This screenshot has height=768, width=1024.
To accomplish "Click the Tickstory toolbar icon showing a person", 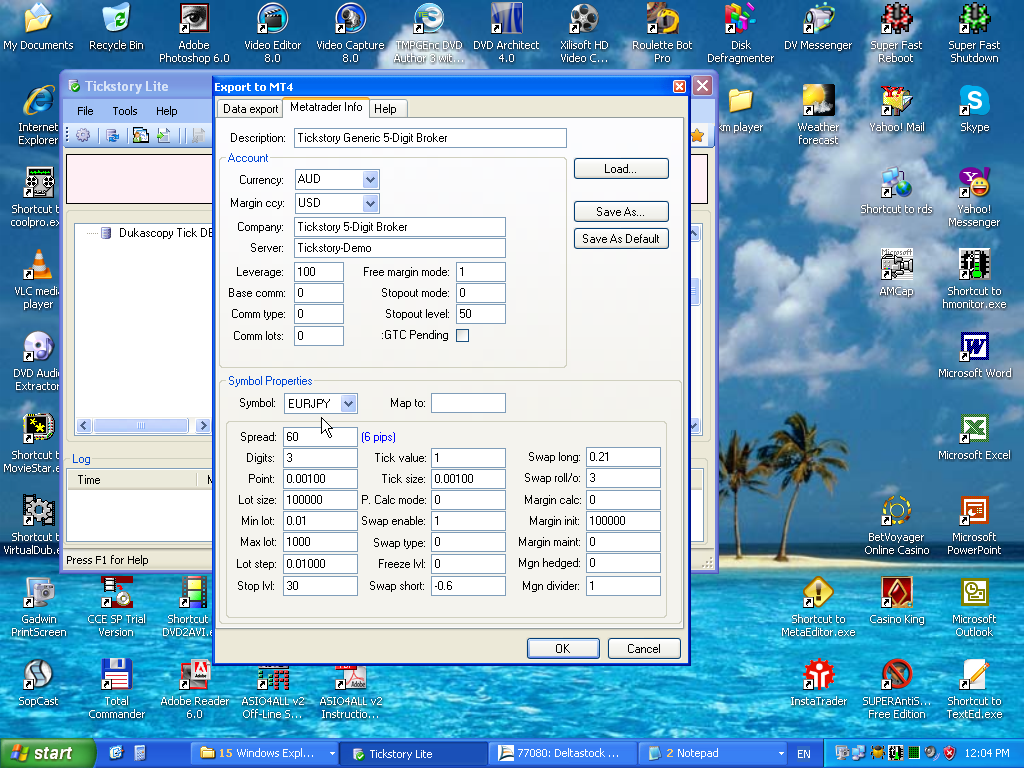I will [140, 135].
